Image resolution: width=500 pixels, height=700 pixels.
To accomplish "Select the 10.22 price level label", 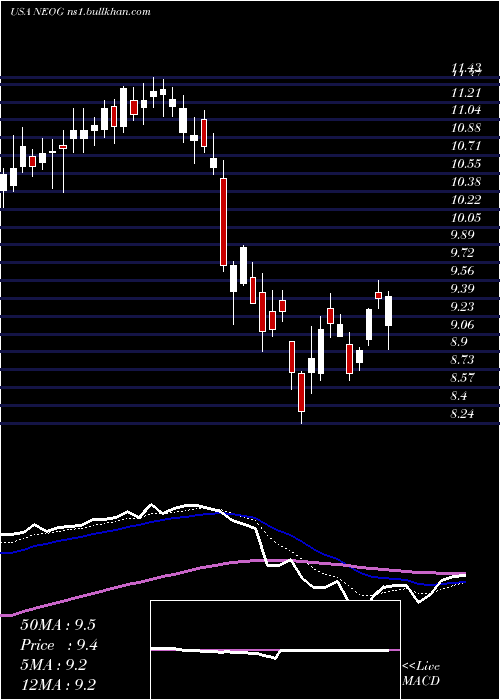I will click(466, 200).
